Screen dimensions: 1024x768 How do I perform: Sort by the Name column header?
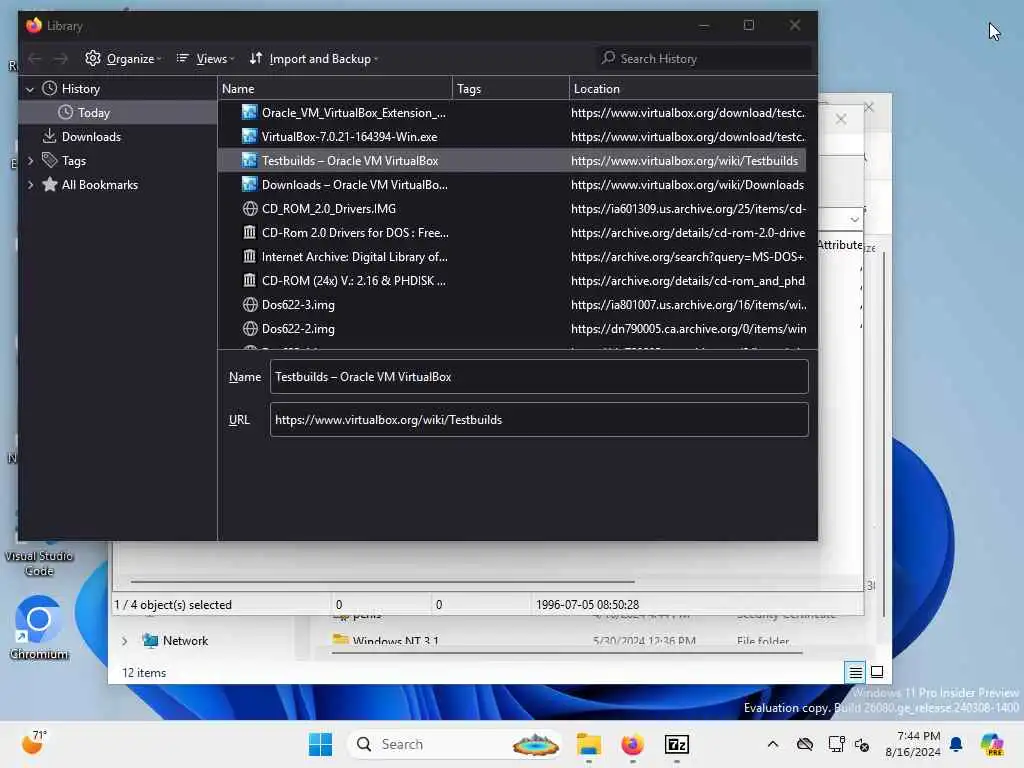pos(335,89)
